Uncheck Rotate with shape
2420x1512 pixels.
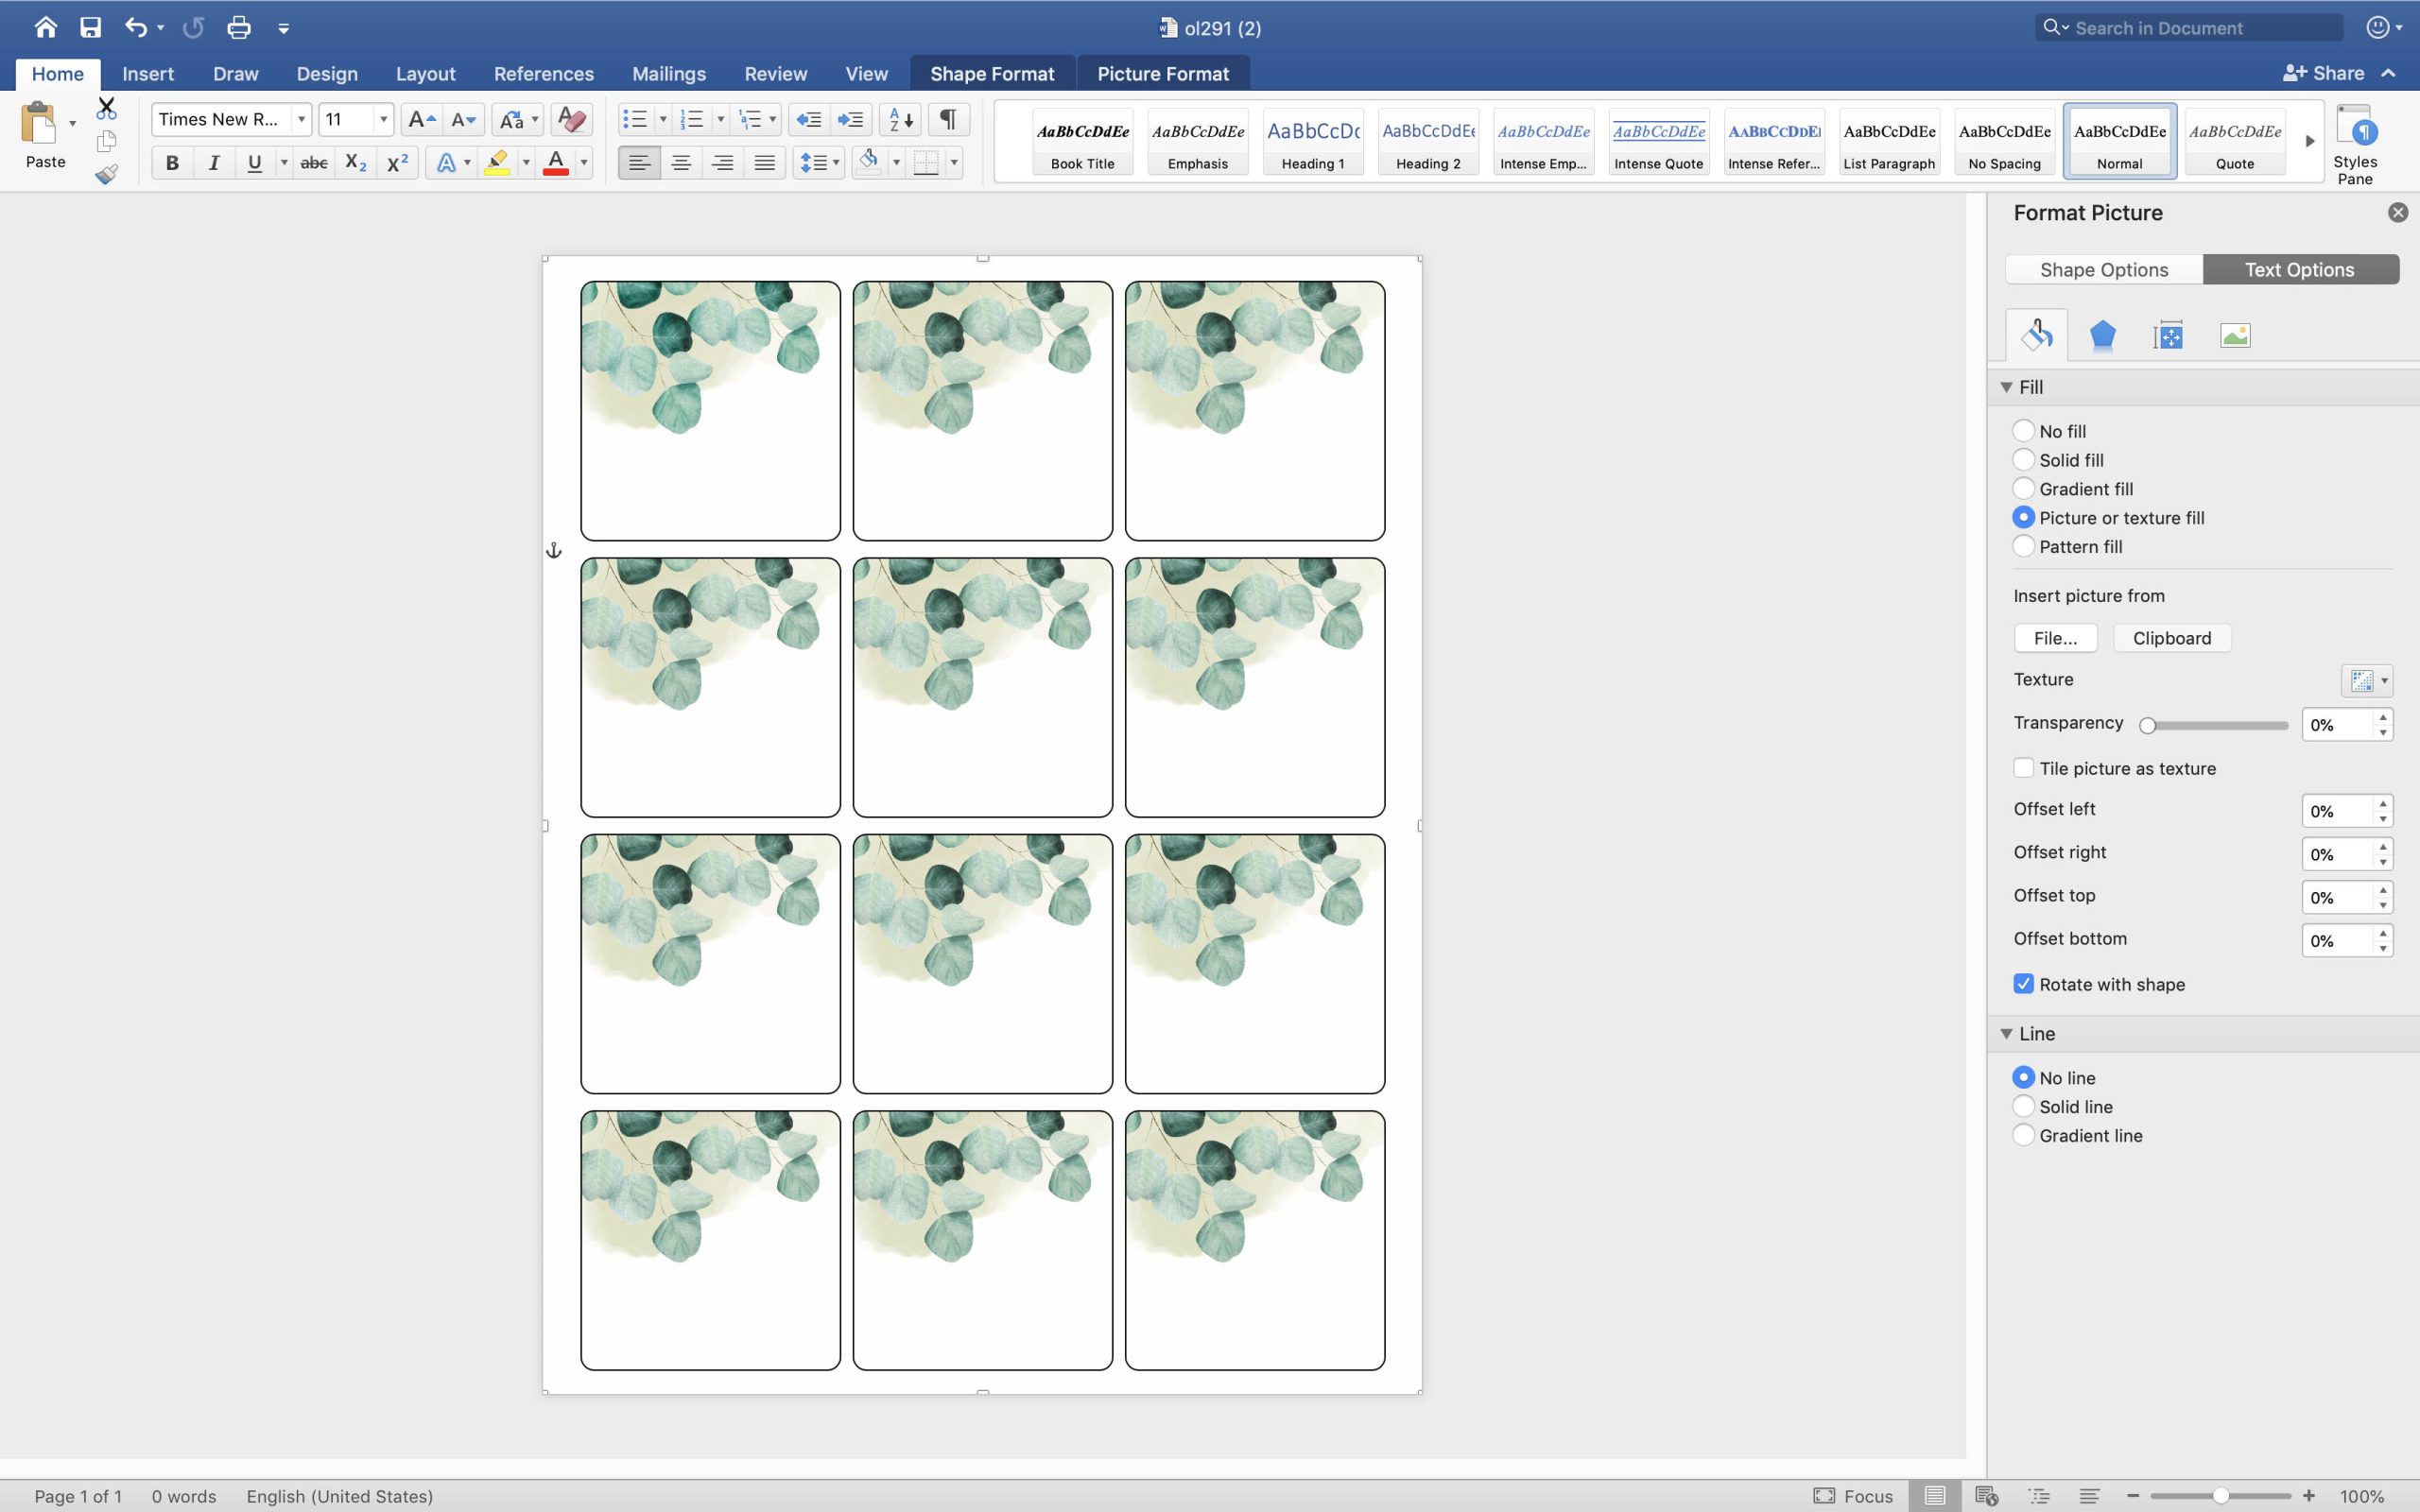tap(2023, 984)
